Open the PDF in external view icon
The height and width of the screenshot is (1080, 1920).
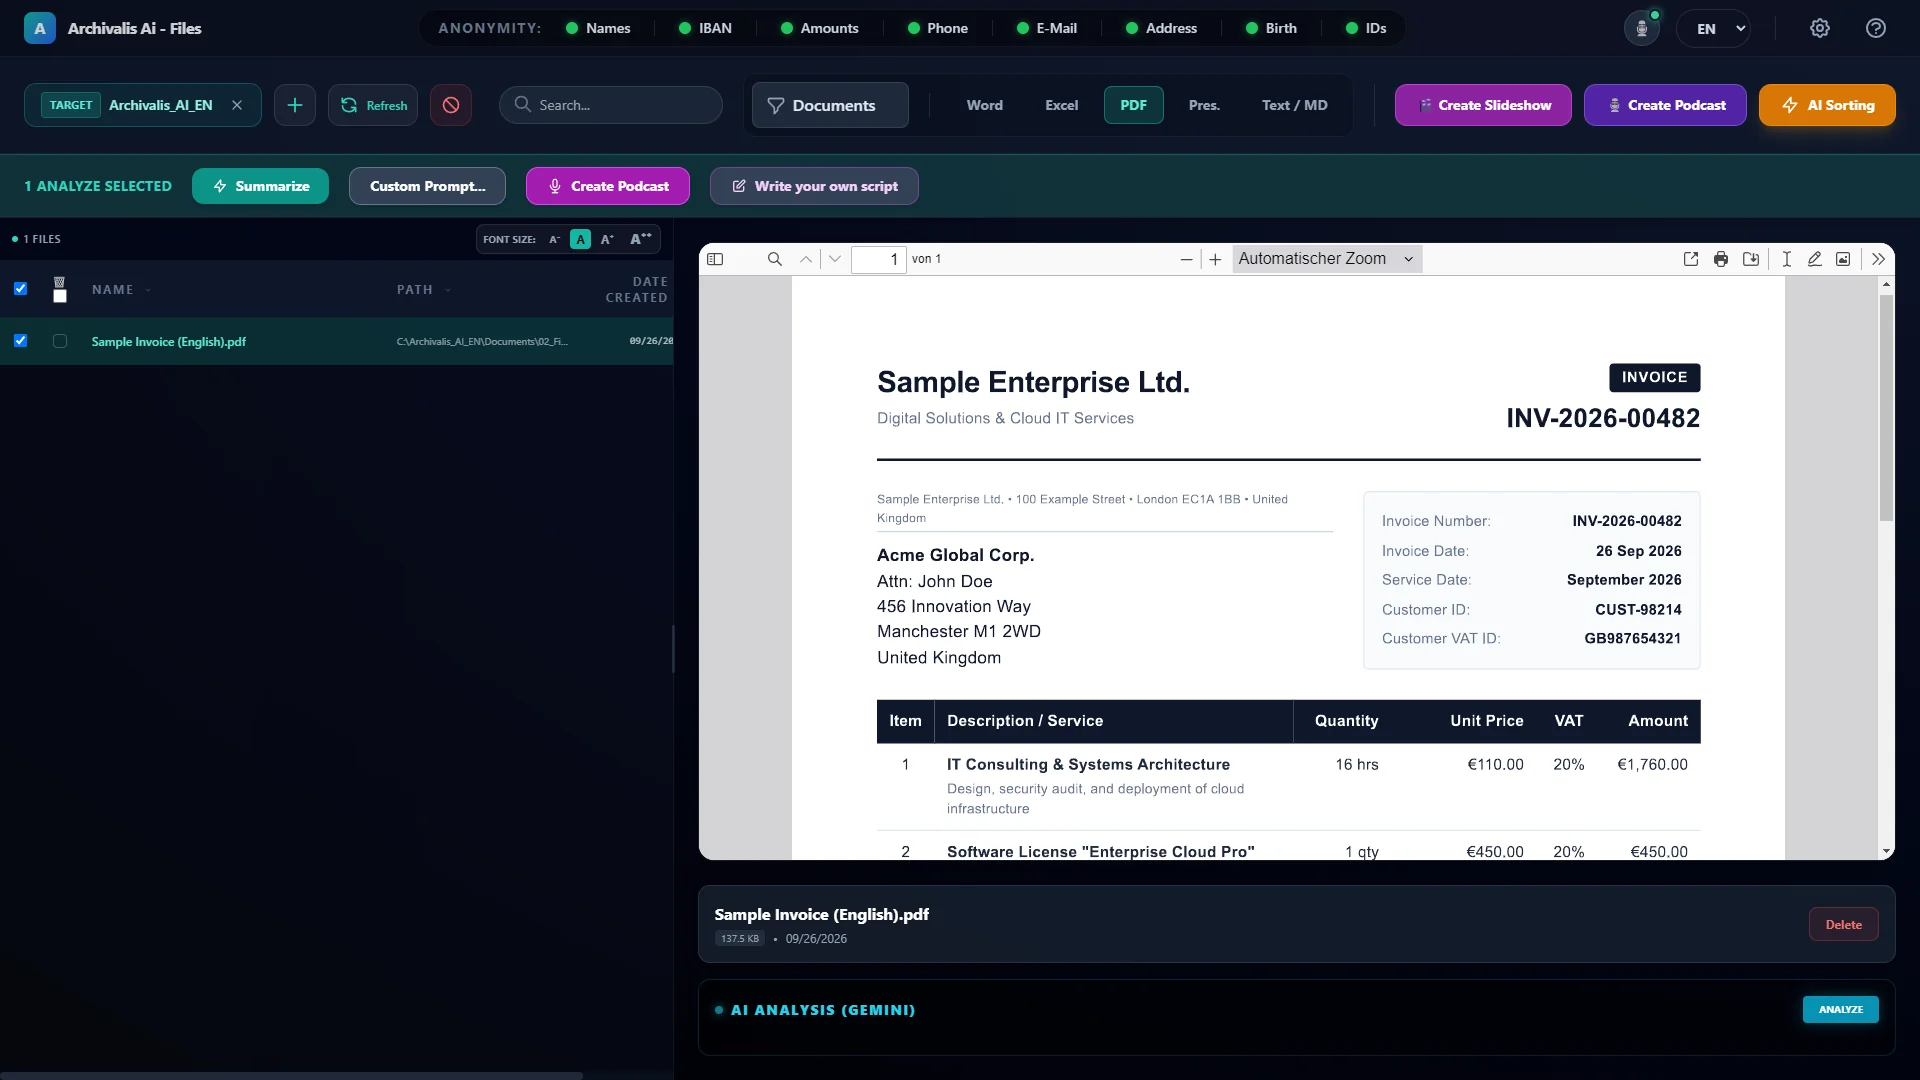tap(1691, 259)
